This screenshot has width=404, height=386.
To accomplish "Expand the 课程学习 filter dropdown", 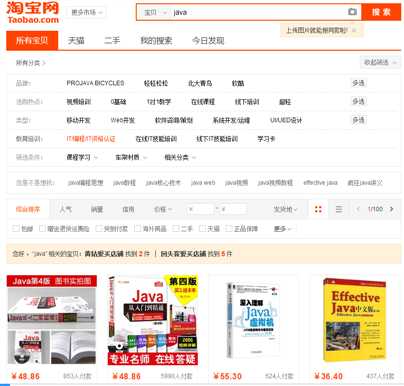I will point(82,157).
